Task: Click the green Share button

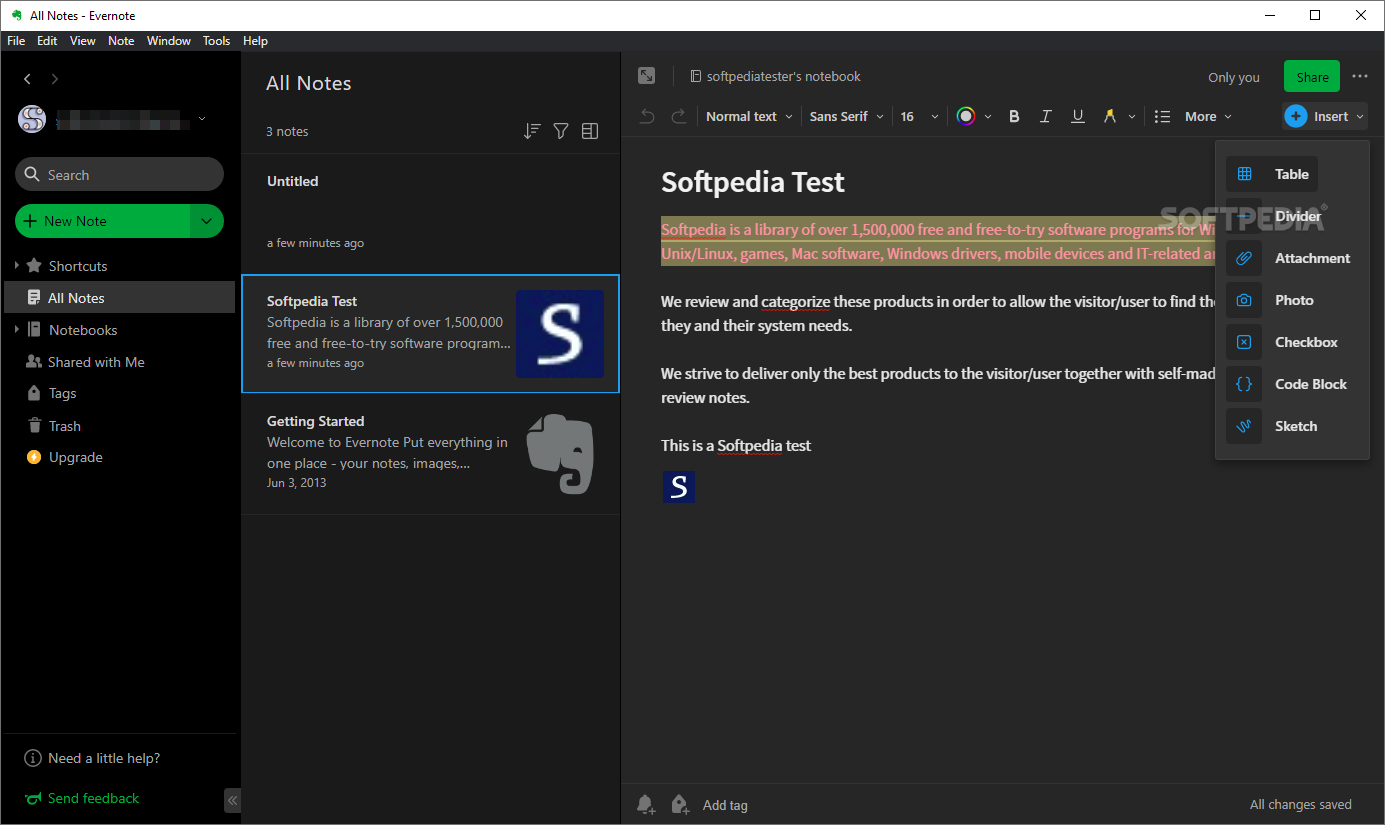Action: tap(1312, 77)
